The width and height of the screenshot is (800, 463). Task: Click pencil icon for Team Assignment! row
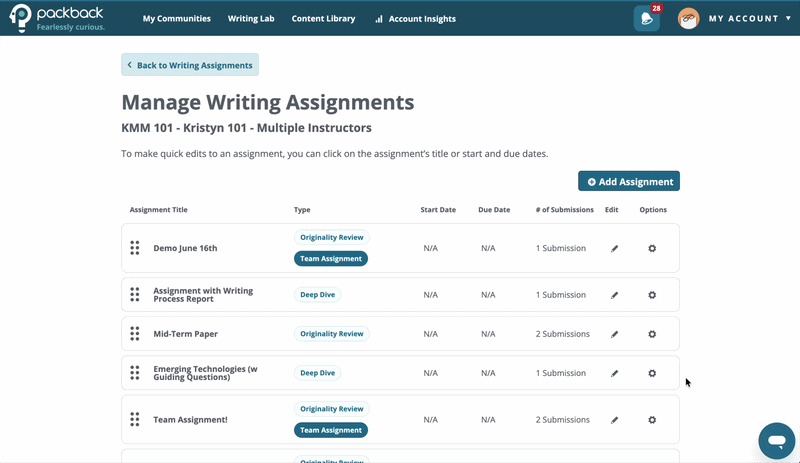tap(614, 420)
